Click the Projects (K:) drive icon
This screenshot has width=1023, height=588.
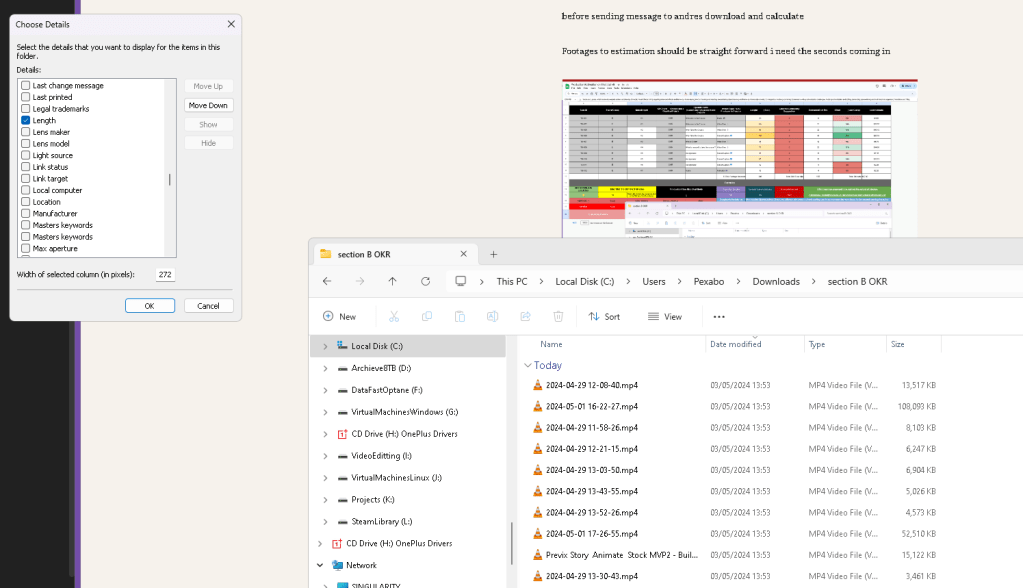point(343,500)
